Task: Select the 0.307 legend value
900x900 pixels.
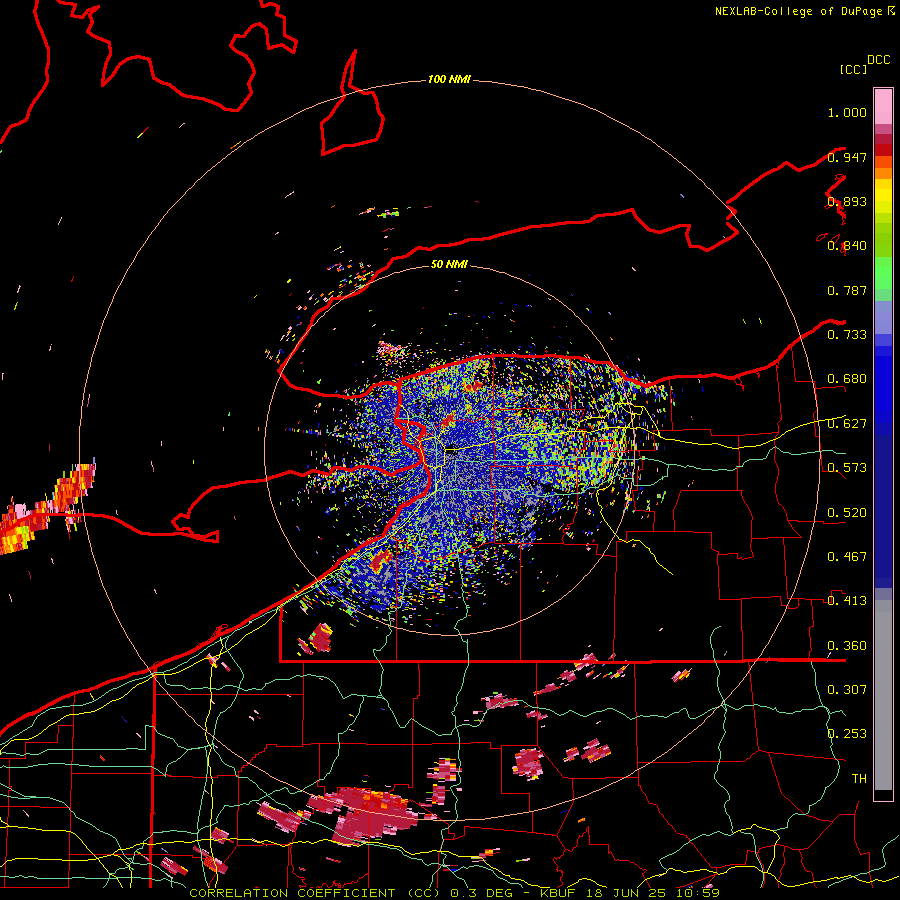Action: click(847, 689)
